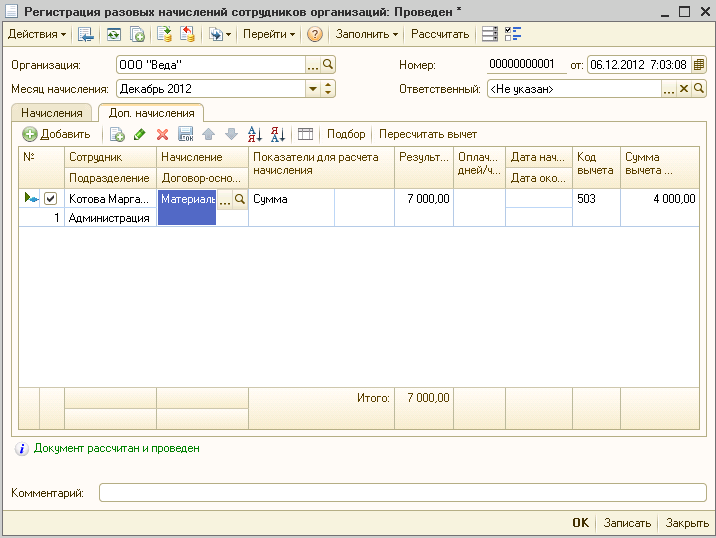Viewport: 716px width, 538px height.
Task: Click the Код вычета column header
Action: (x=596, y=167)
